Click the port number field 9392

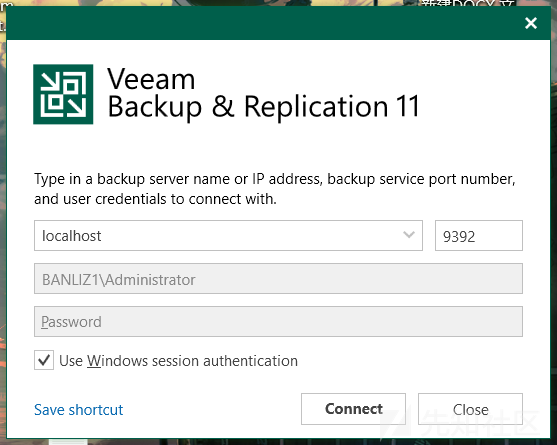(478, 235)
